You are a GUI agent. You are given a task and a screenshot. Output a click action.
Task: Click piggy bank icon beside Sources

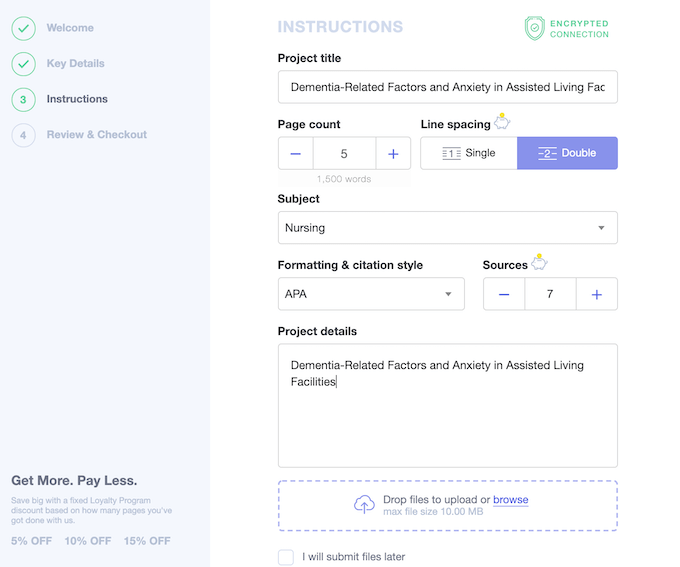[539, 264]
